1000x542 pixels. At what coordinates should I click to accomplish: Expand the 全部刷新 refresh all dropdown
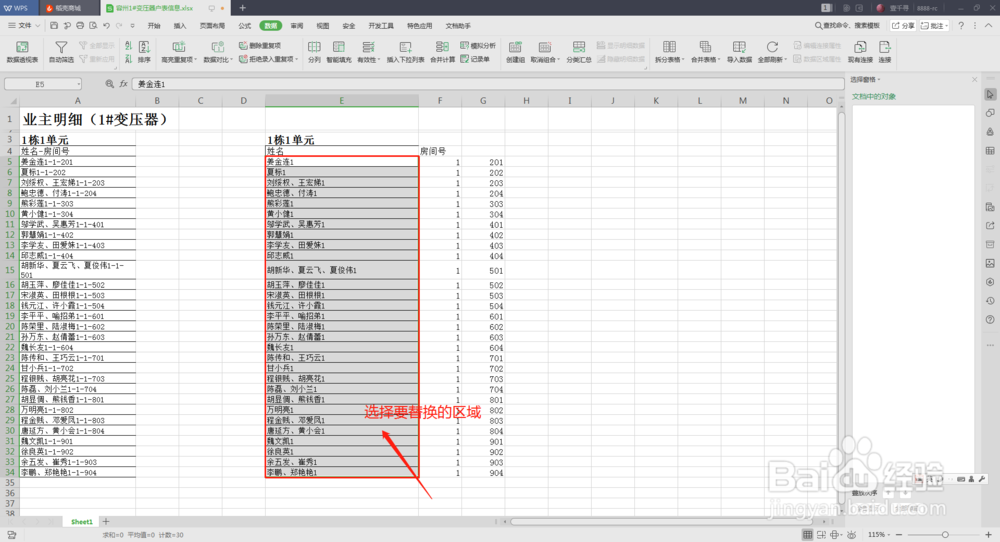click(786, 60)
